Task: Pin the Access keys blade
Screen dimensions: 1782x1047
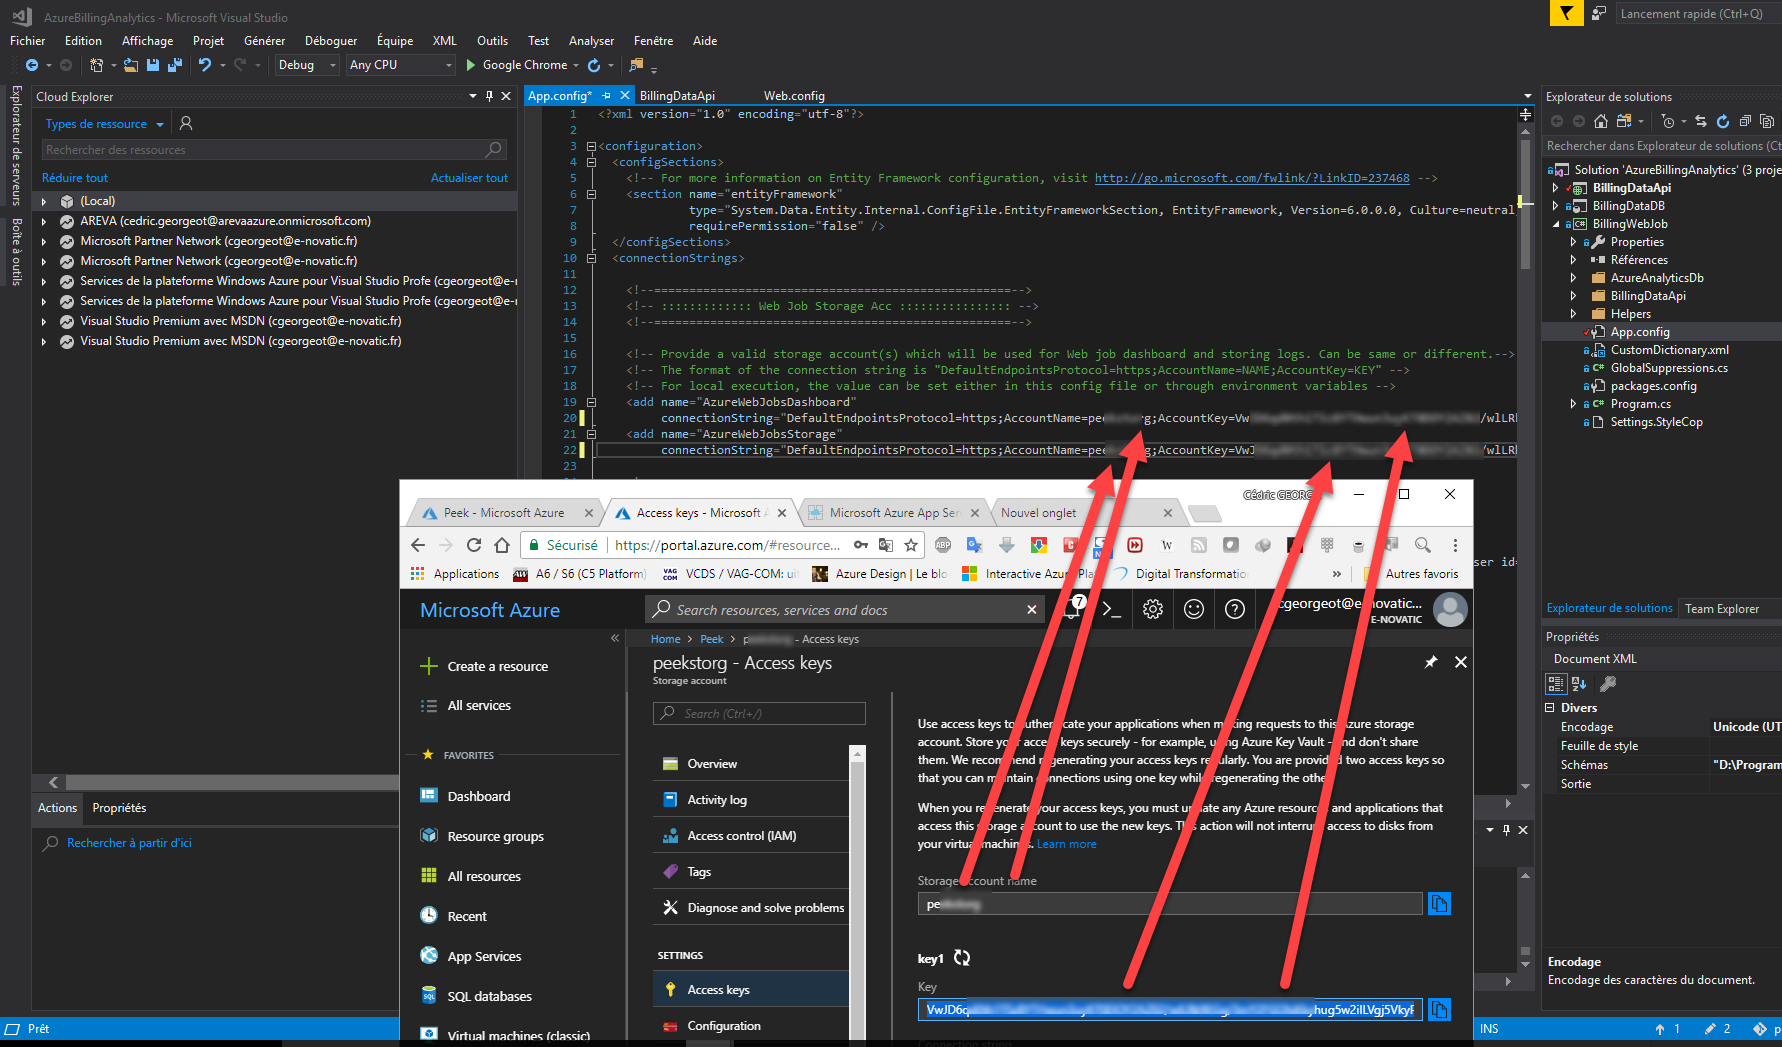Action: tap(1431, 662)
